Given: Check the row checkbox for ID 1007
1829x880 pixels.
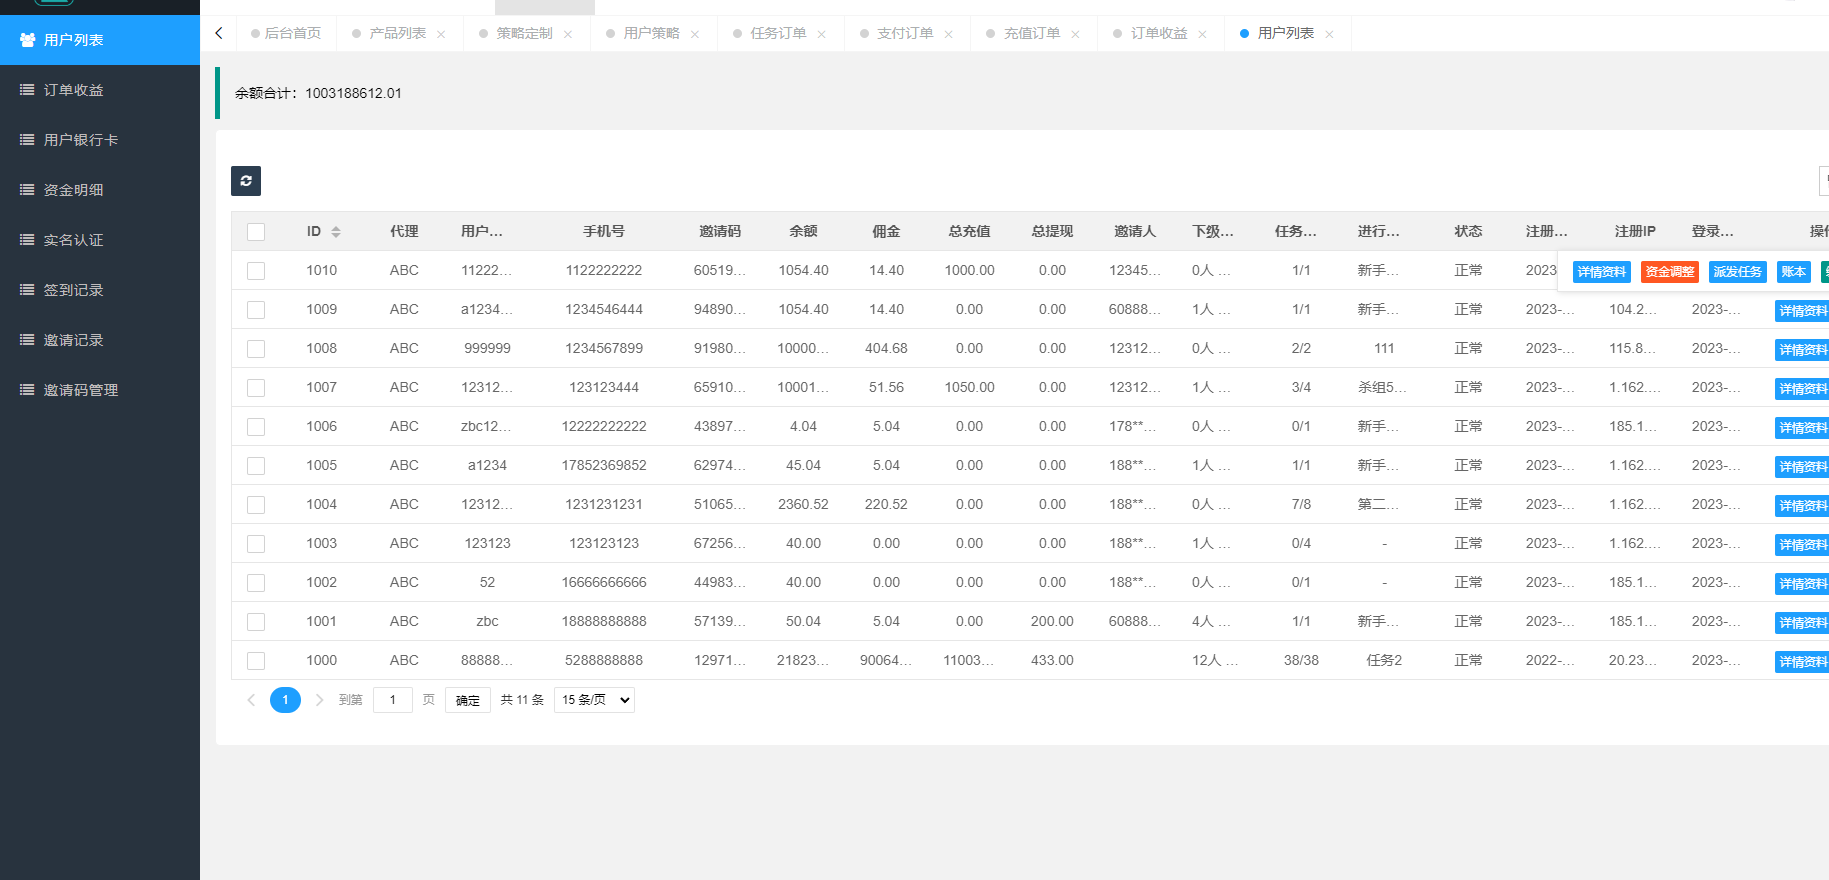Looking at the screenshot, I should [x=256, y=388].
